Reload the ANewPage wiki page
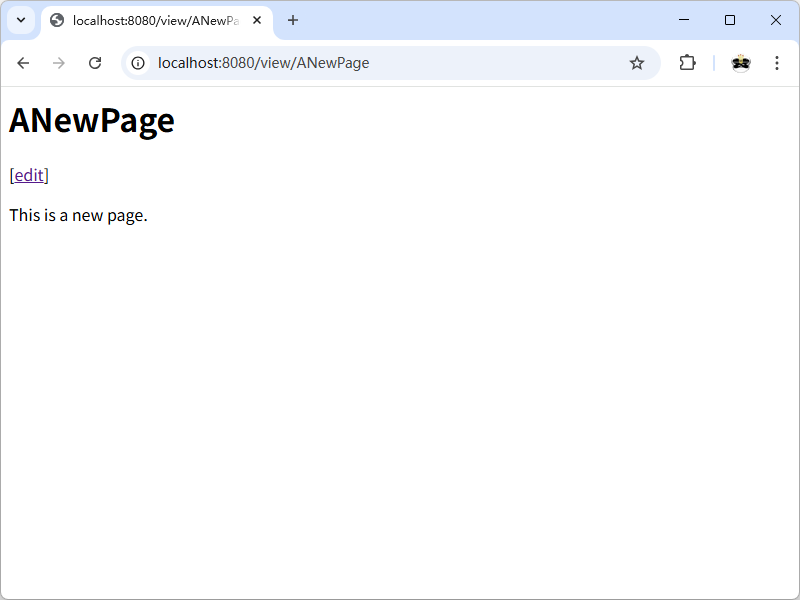Viewport: 800px width, 600px height. [x=95, y=63]
